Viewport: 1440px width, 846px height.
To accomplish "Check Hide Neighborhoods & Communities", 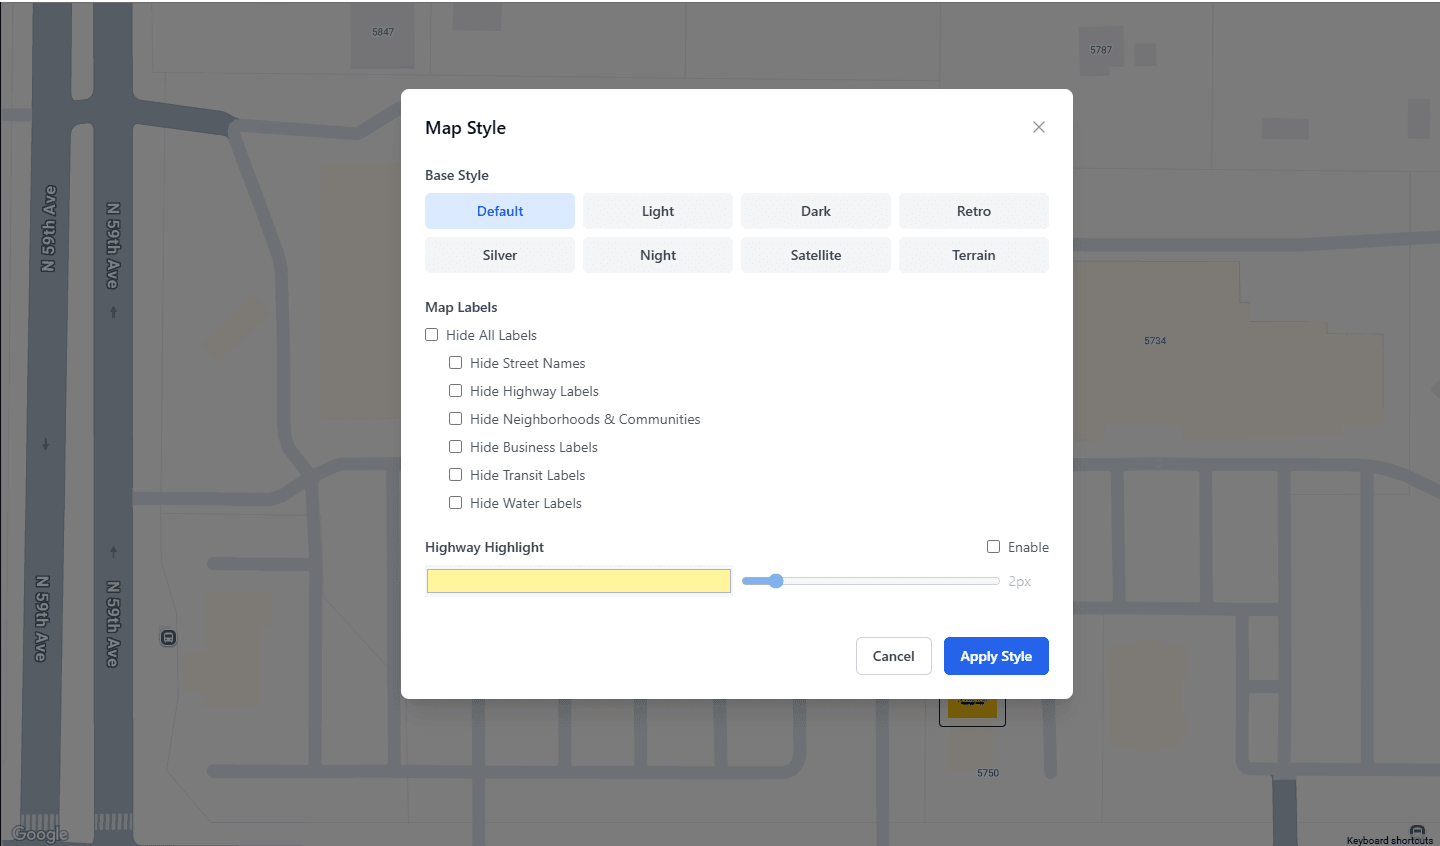I will (x=456, y=419).
